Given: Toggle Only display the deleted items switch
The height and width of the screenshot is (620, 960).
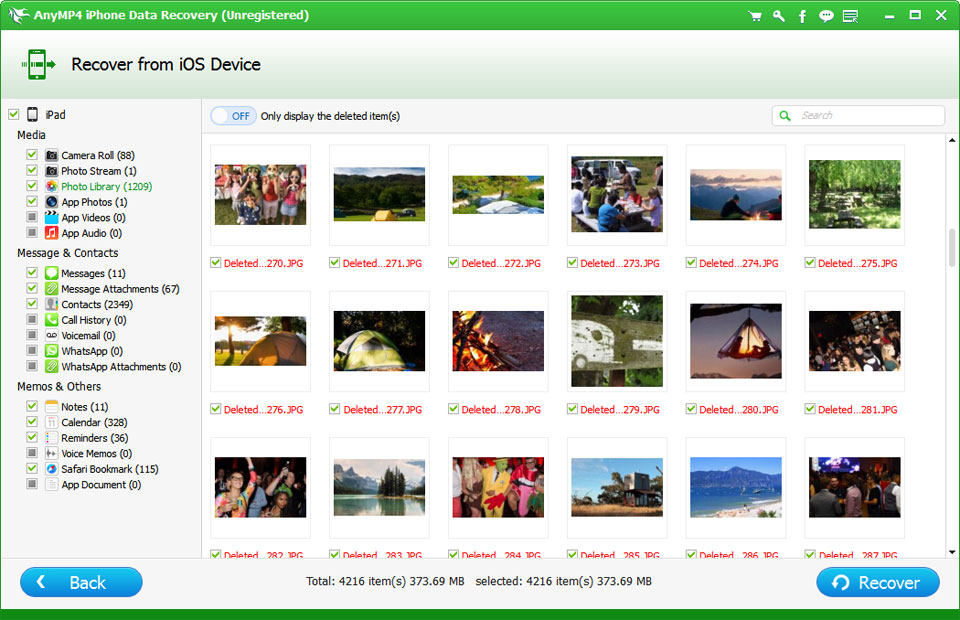Looking at the screenshot, I should coord(233,116).
